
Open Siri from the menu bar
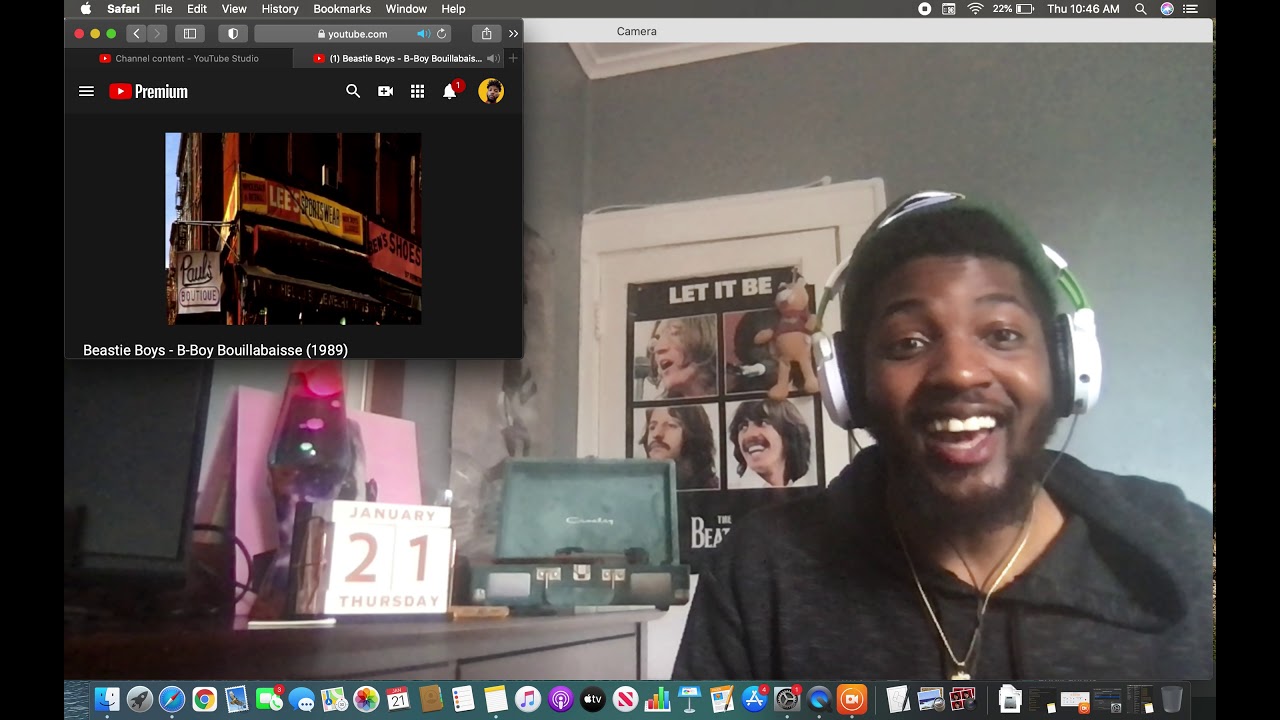(x=1167, y=9)
